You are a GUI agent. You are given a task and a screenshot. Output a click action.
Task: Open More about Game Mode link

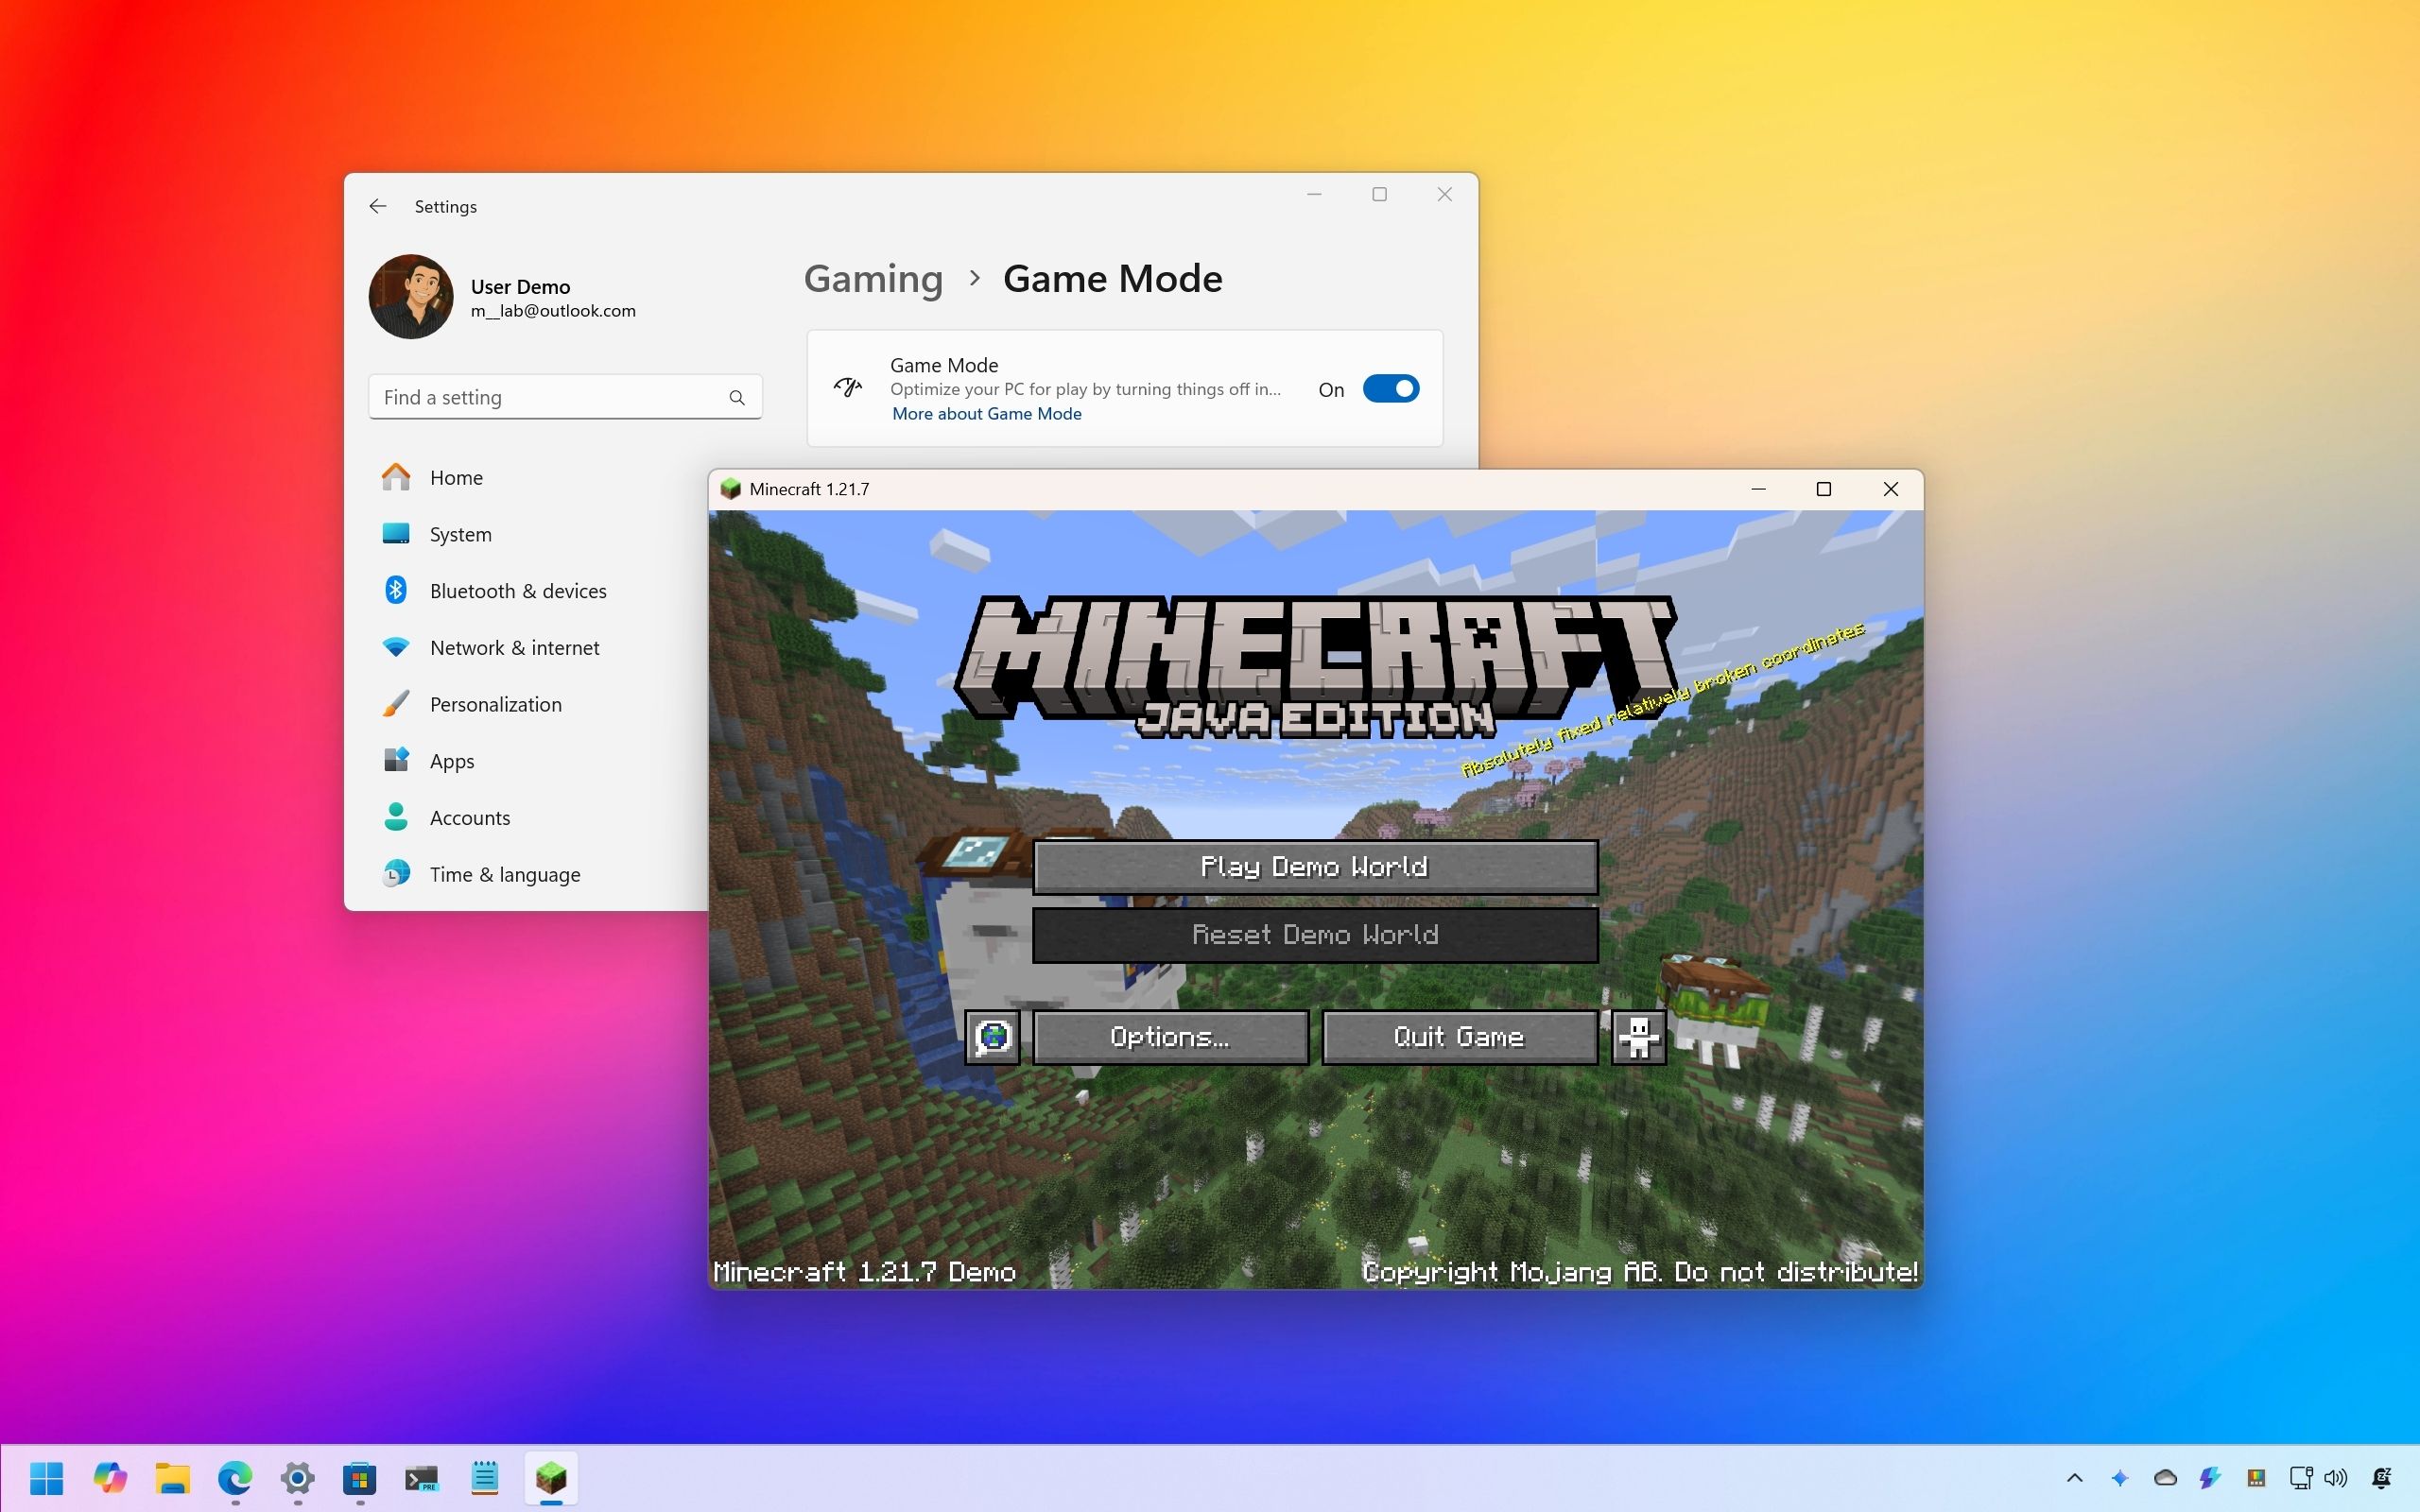[x=986, y=414]
